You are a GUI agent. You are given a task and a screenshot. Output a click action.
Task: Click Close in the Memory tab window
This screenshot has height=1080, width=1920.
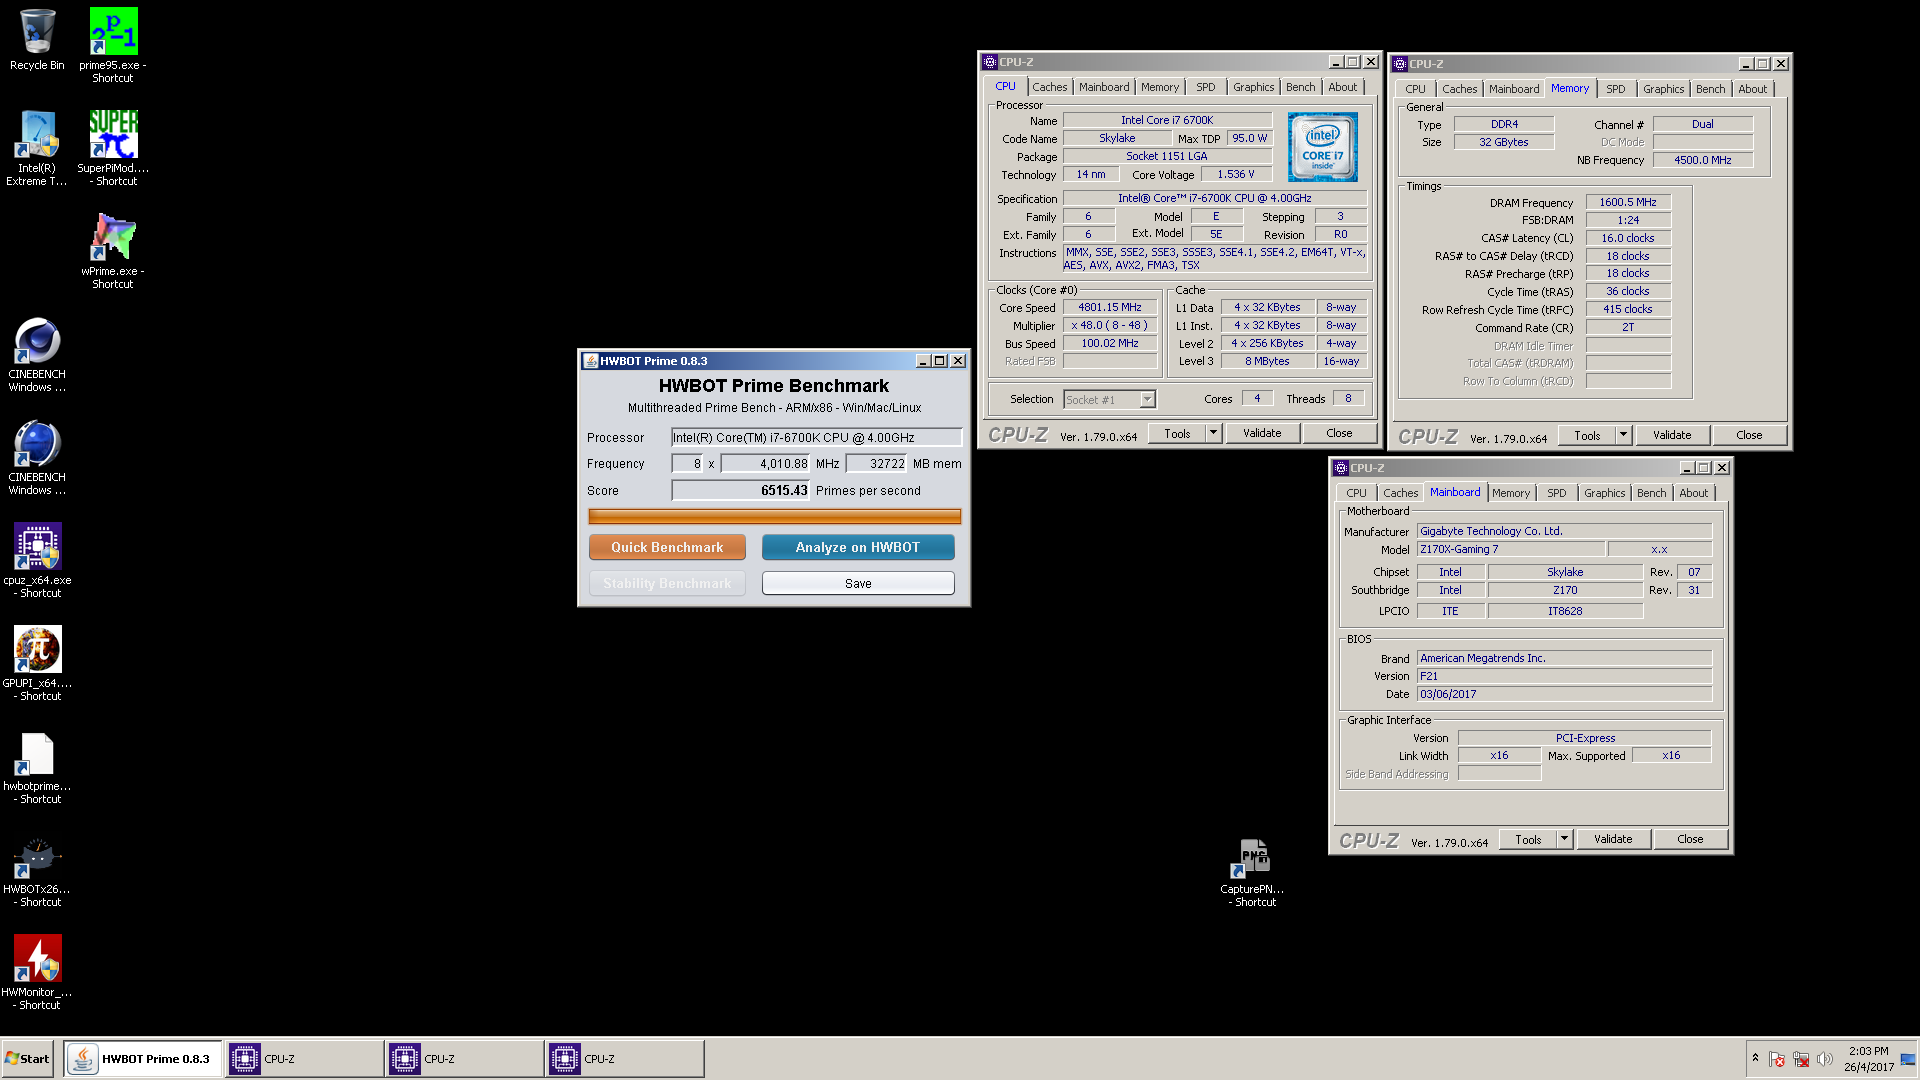point(1749,435)
